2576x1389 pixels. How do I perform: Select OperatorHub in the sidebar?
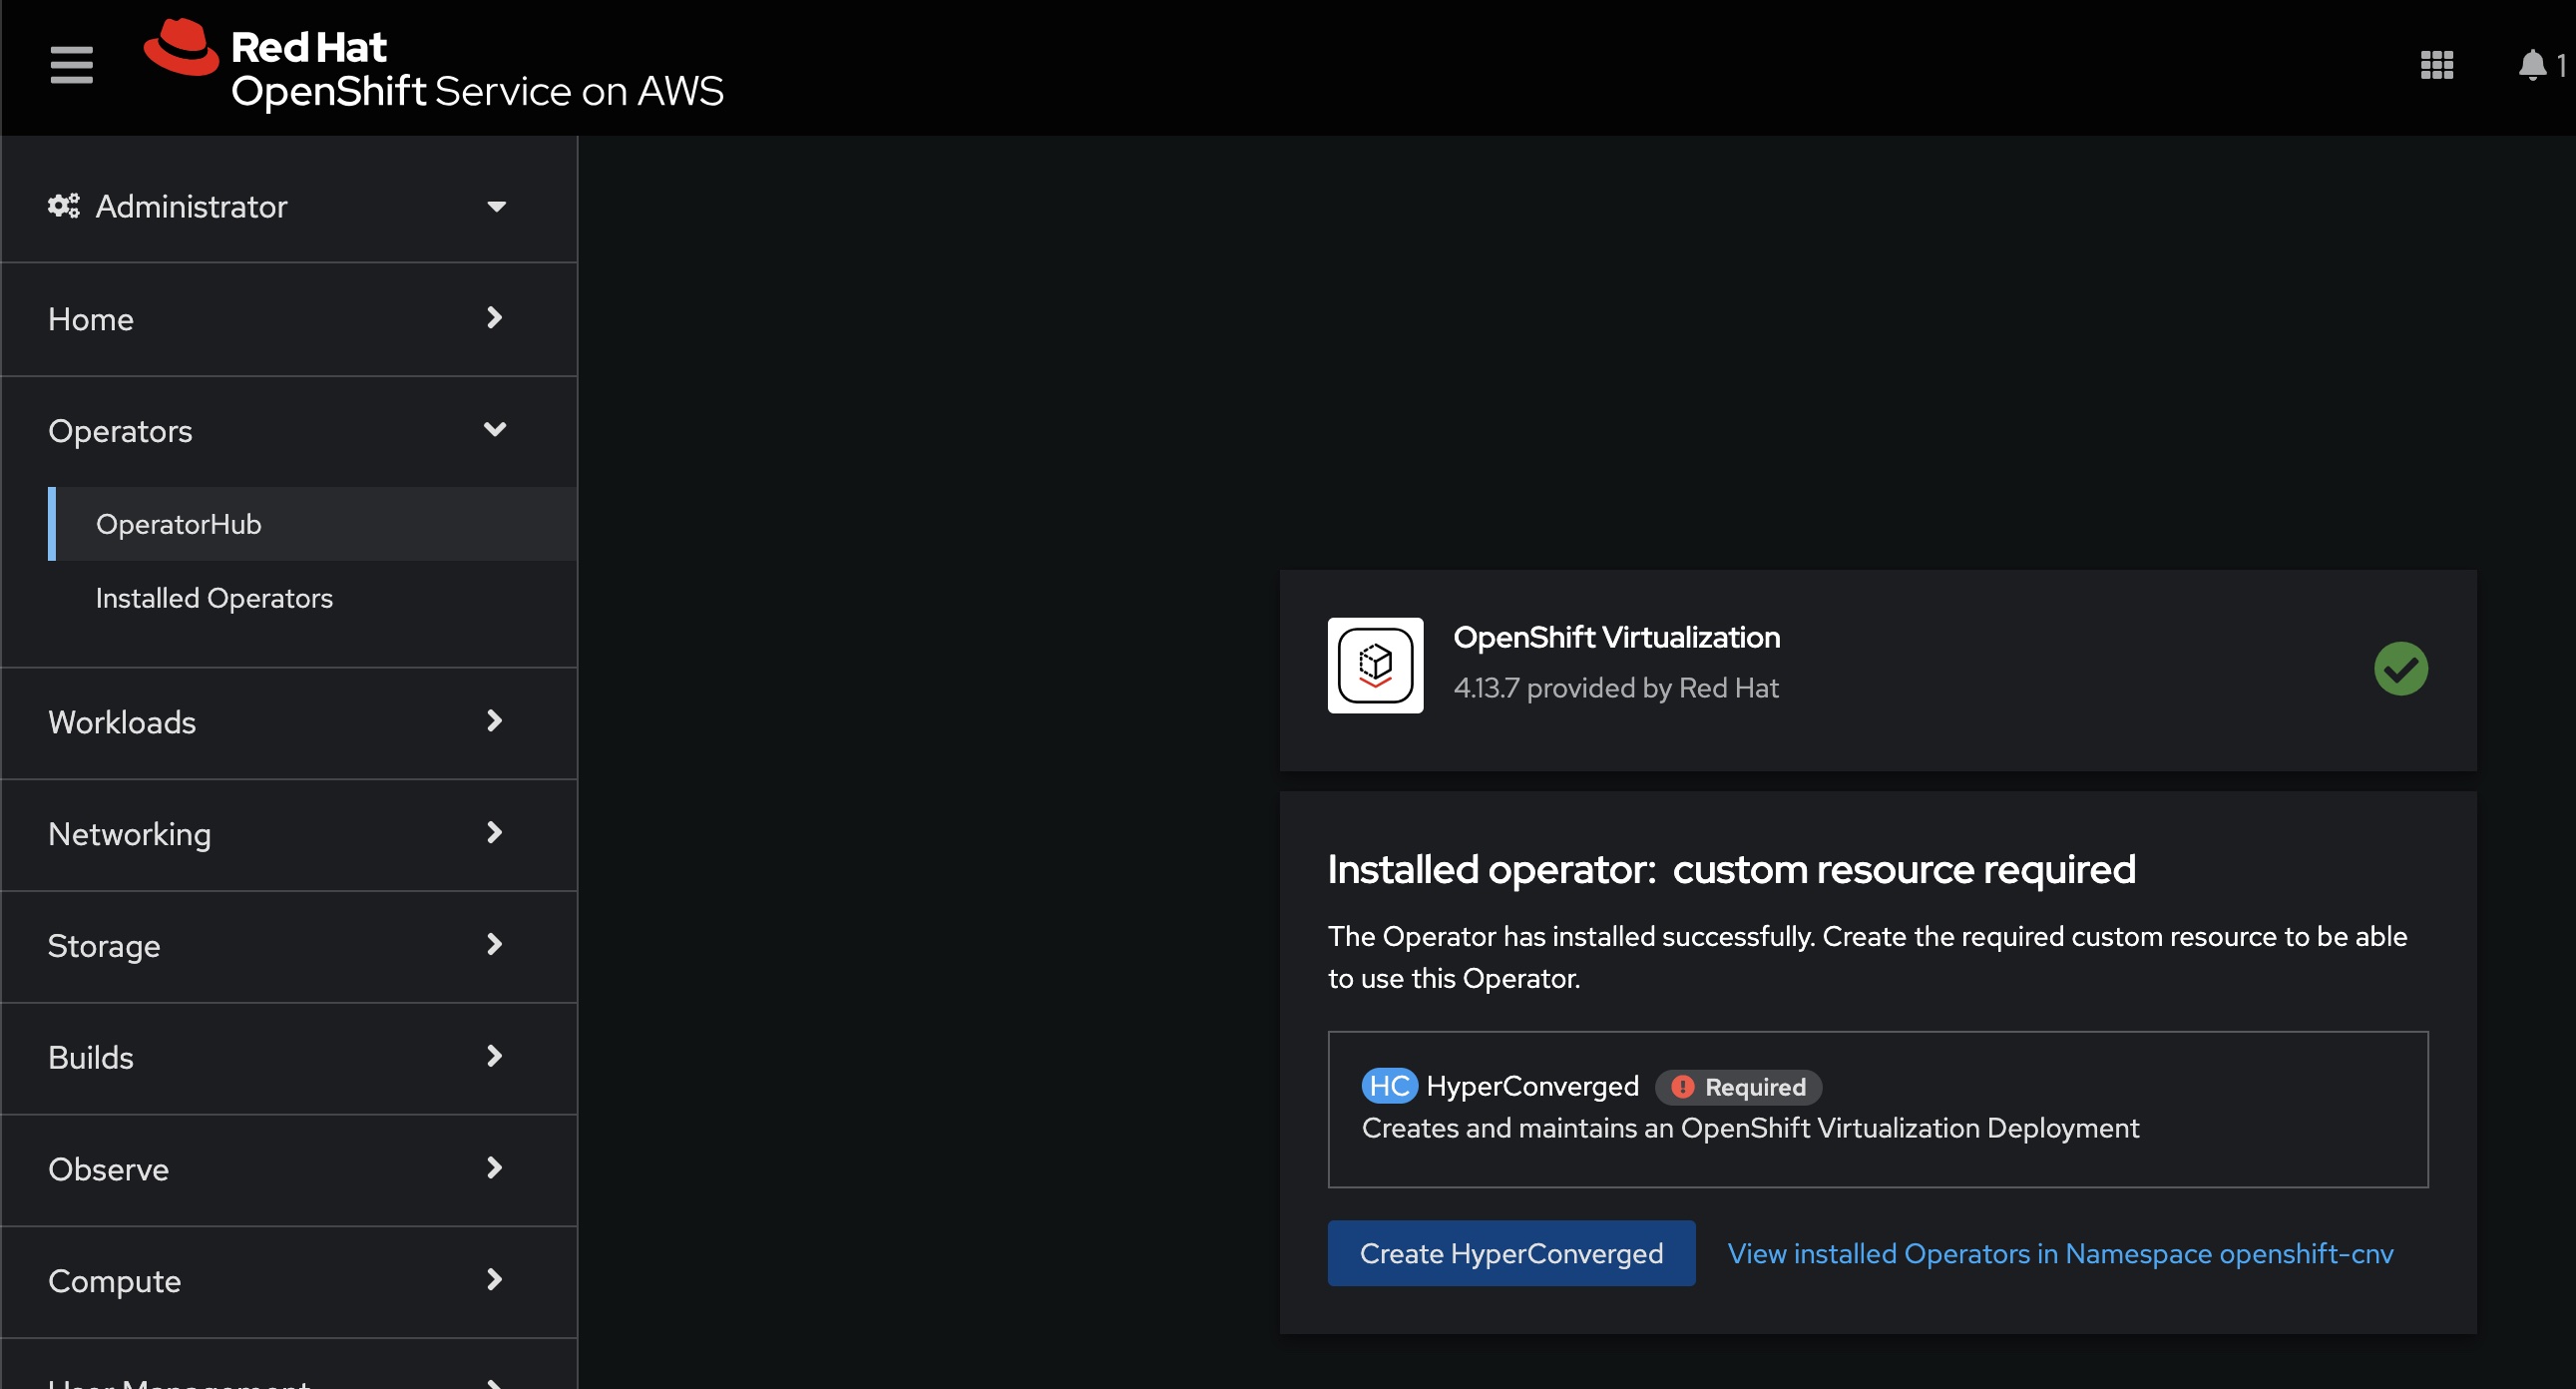click(179, 524)
